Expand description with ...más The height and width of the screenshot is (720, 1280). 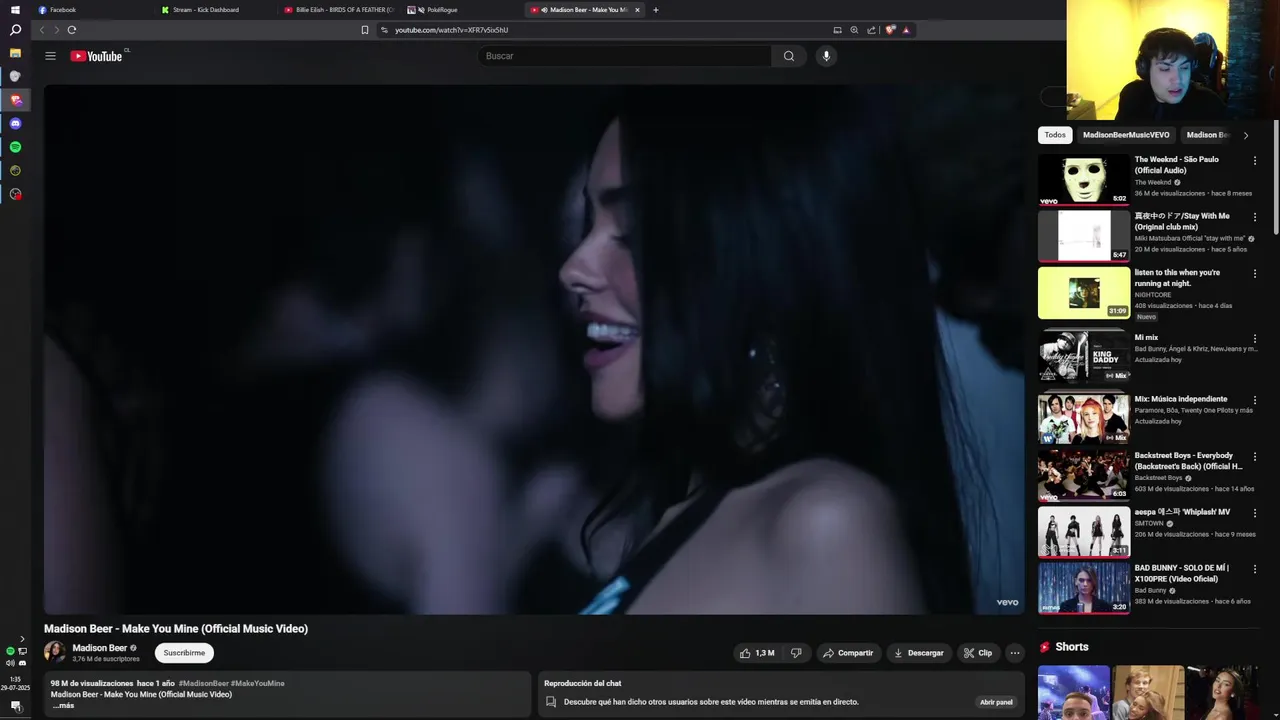coord(63,705)
